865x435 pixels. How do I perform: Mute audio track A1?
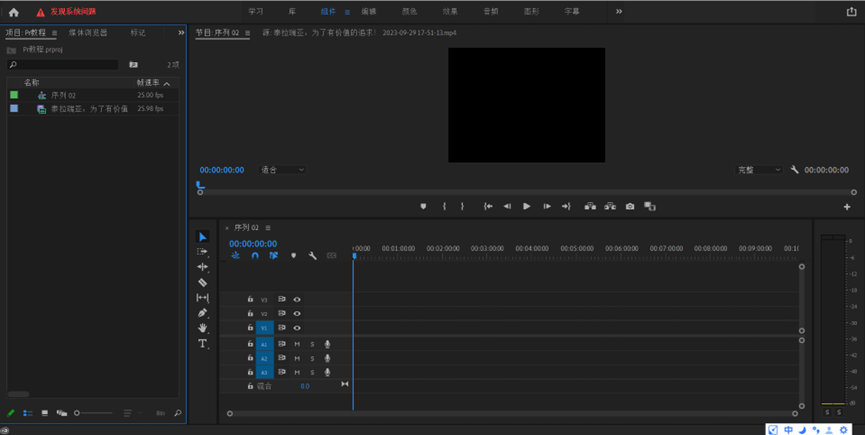pos(297,344)
